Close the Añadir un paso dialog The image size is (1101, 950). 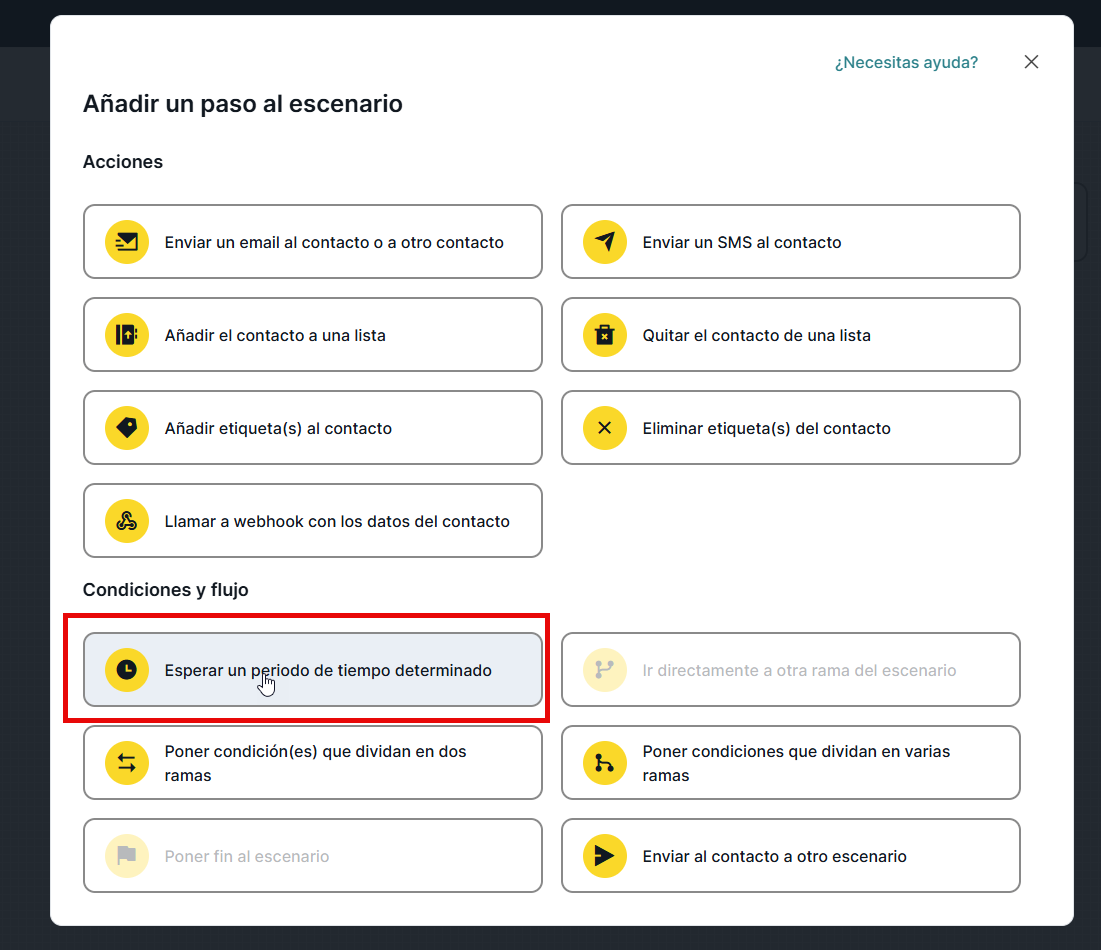click(x=1031, y=62)
